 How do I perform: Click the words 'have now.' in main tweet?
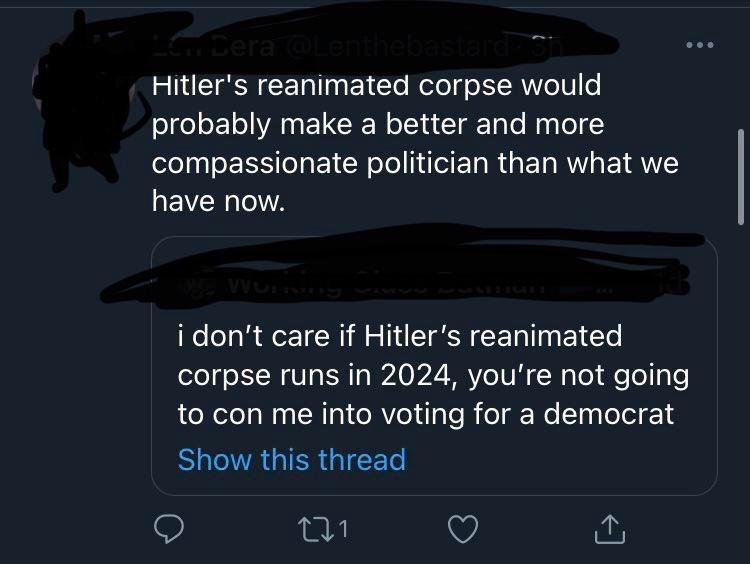point(219,200)
